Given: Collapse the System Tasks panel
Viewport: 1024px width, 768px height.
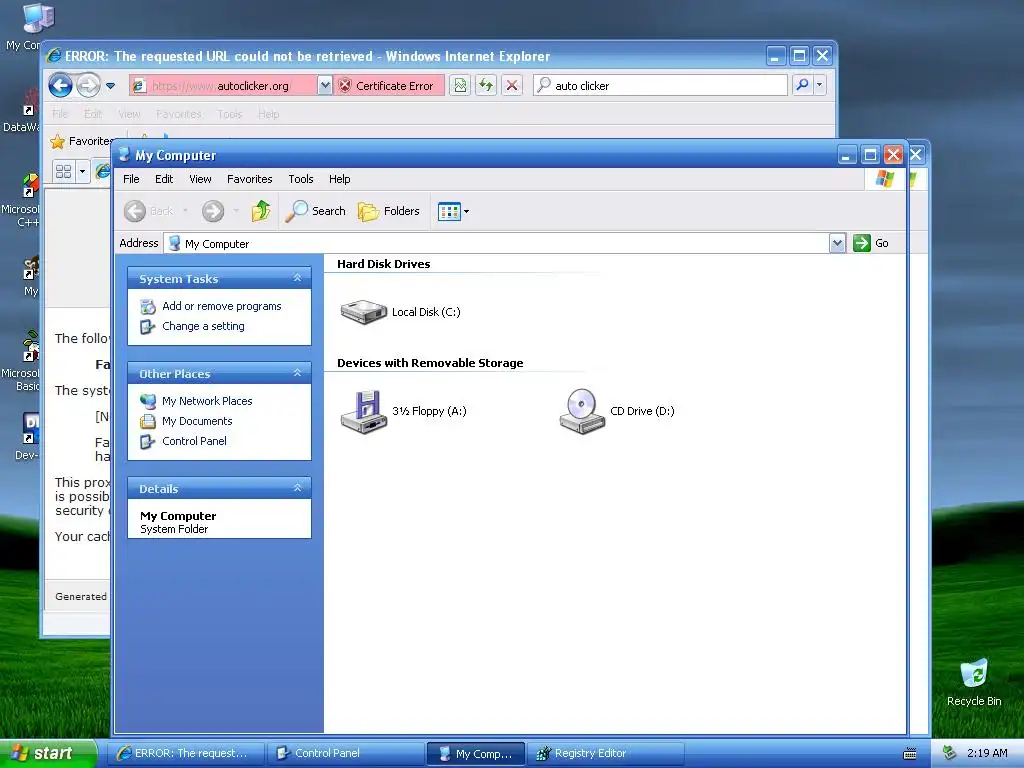Looking at the screenshot, I should click(x=297, y=278).
